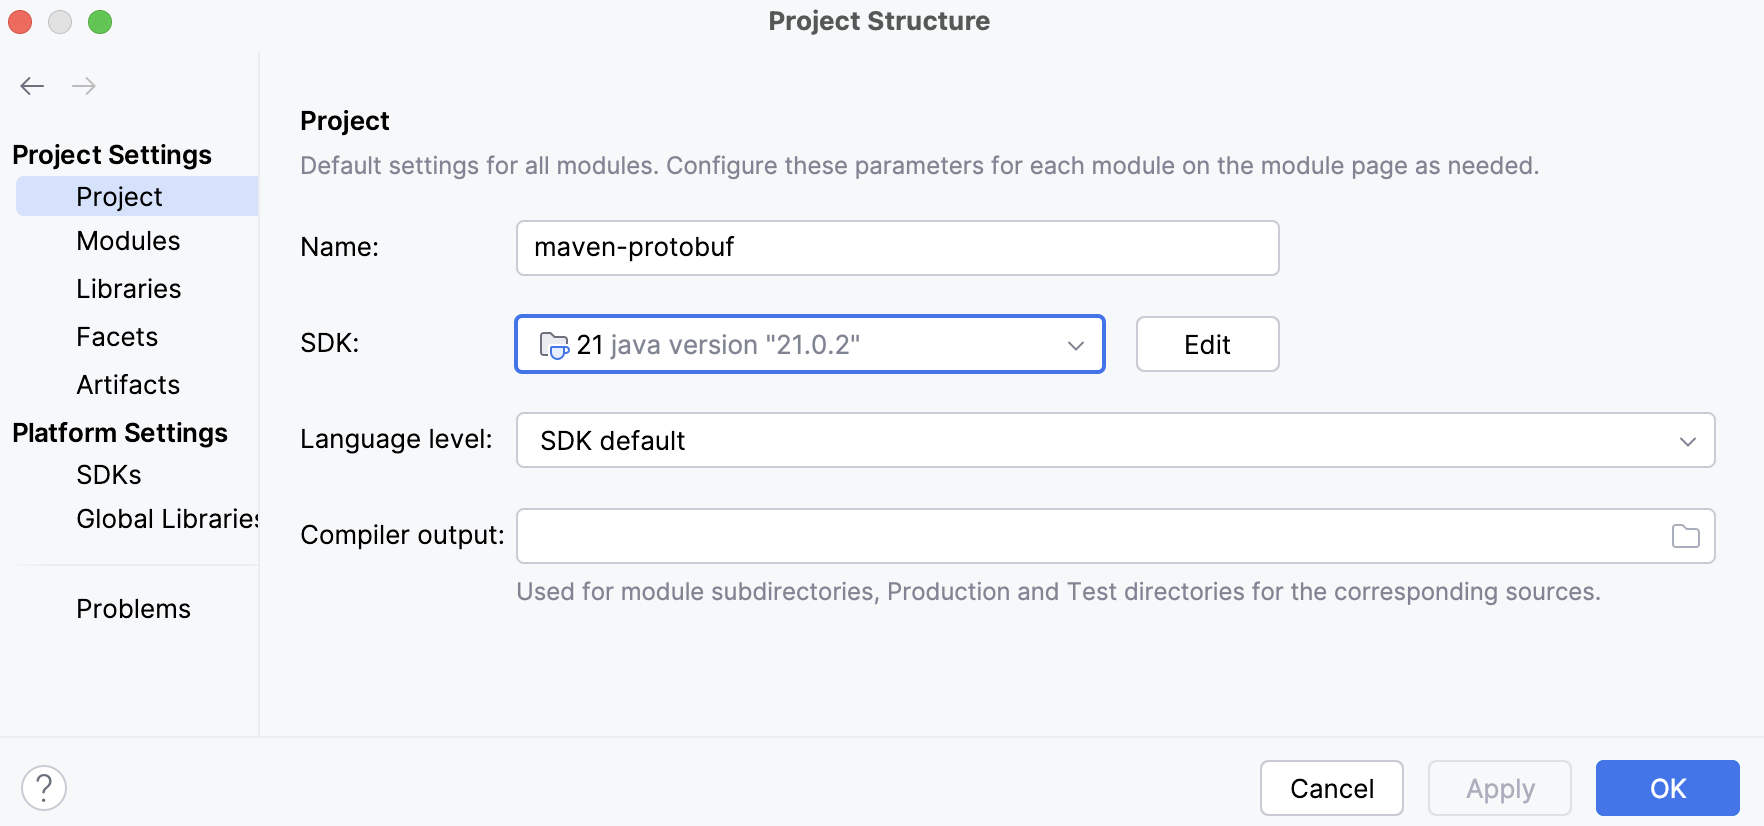Open the Artifacts configuration page
The image size is (1764, 826).
click(x=128, y=384)
